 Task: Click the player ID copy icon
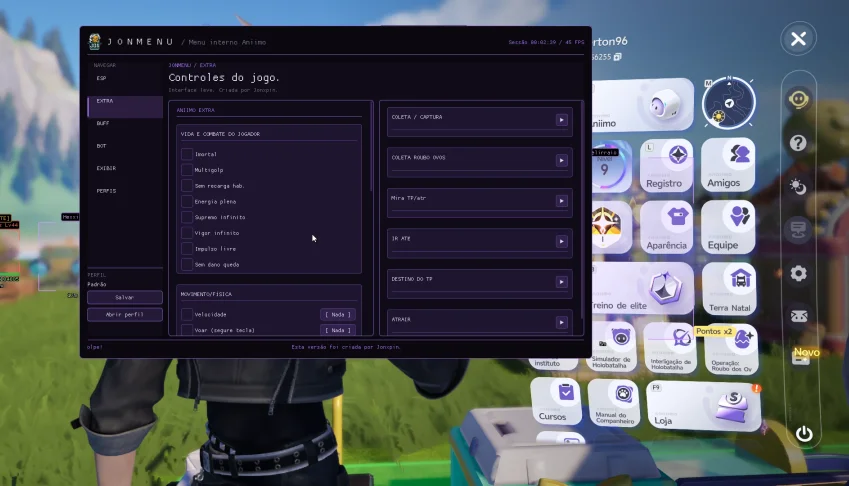(x=617, y=56)
